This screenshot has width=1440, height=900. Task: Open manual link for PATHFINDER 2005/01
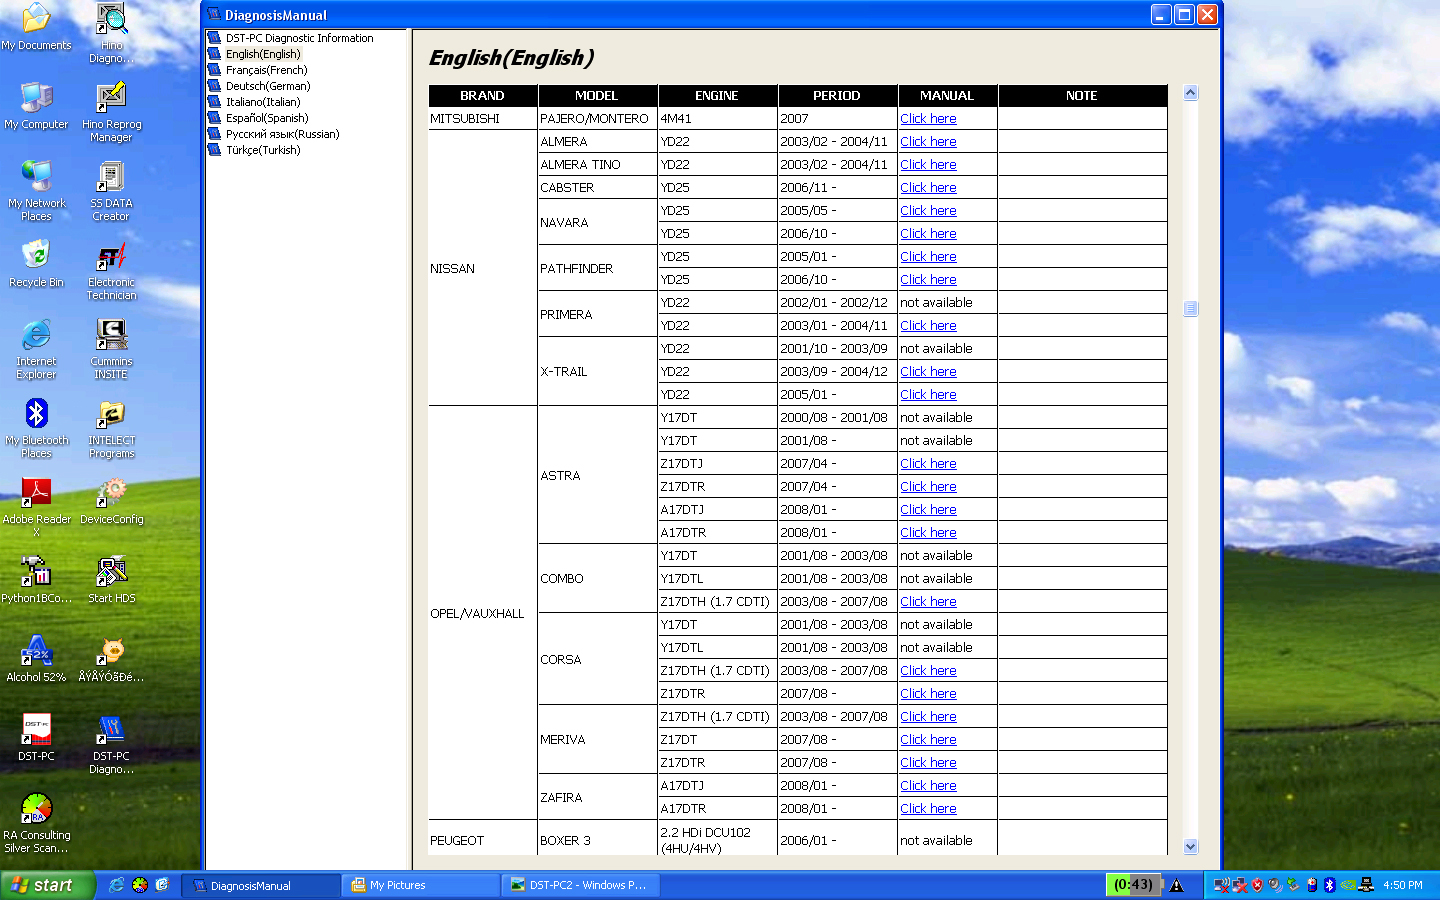point(928,256)
